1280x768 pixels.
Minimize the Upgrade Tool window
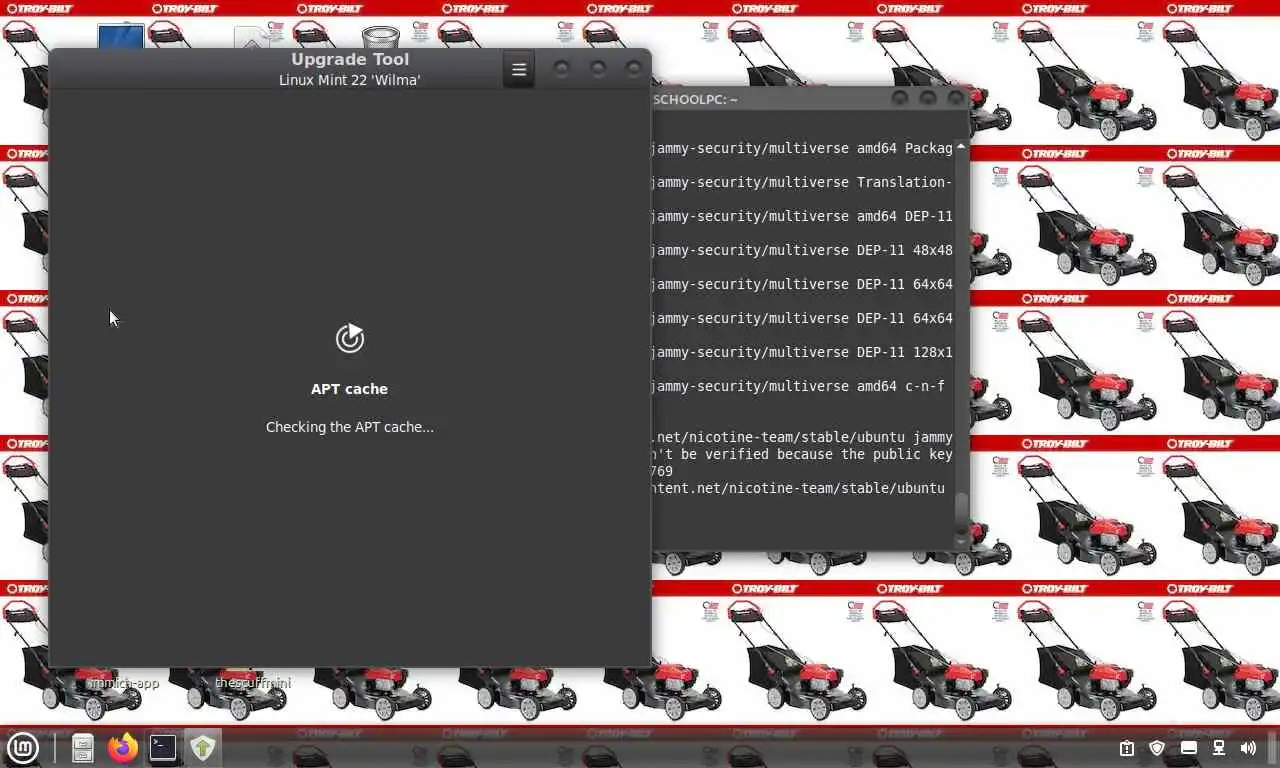(562, 69)
